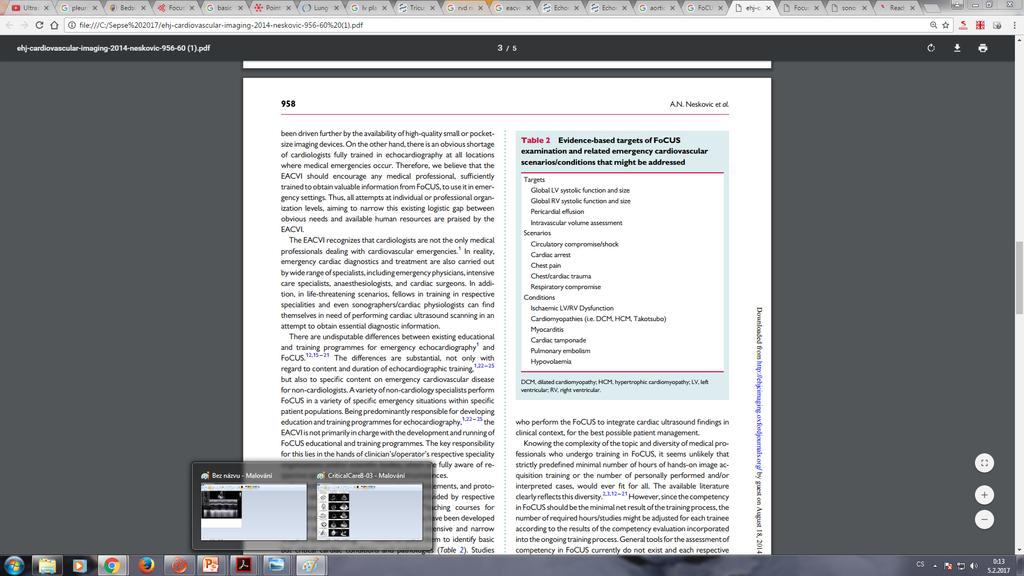Image resolution: width=1024 pixels, height=576 pixels.
Task: Print the PDF document
Action: (x=982, y=48)
